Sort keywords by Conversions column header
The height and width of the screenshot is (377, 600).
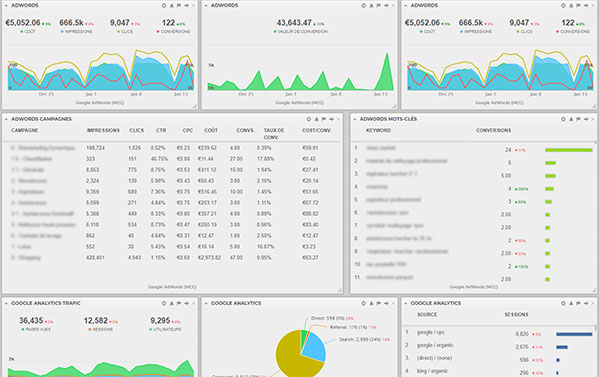tap(493, 131)
